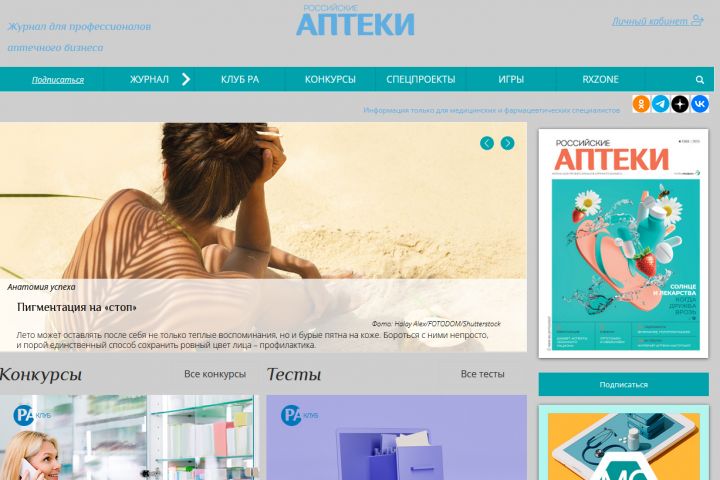Click the teal Подписаться button under magazine
This screenshot has width=720, height=480.
click(624, 384)
